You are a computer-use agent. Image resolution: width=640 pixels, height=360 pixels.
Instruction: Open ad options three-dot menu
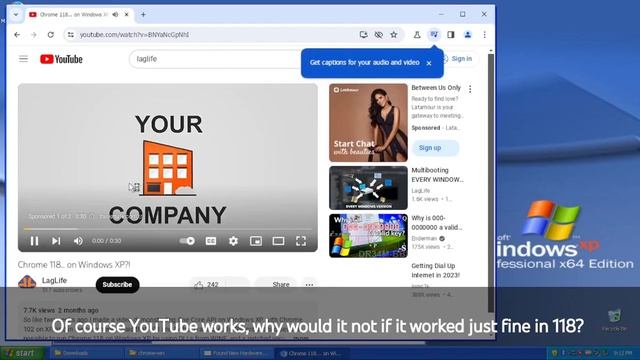pyautogui.click(x=470, y=89)
